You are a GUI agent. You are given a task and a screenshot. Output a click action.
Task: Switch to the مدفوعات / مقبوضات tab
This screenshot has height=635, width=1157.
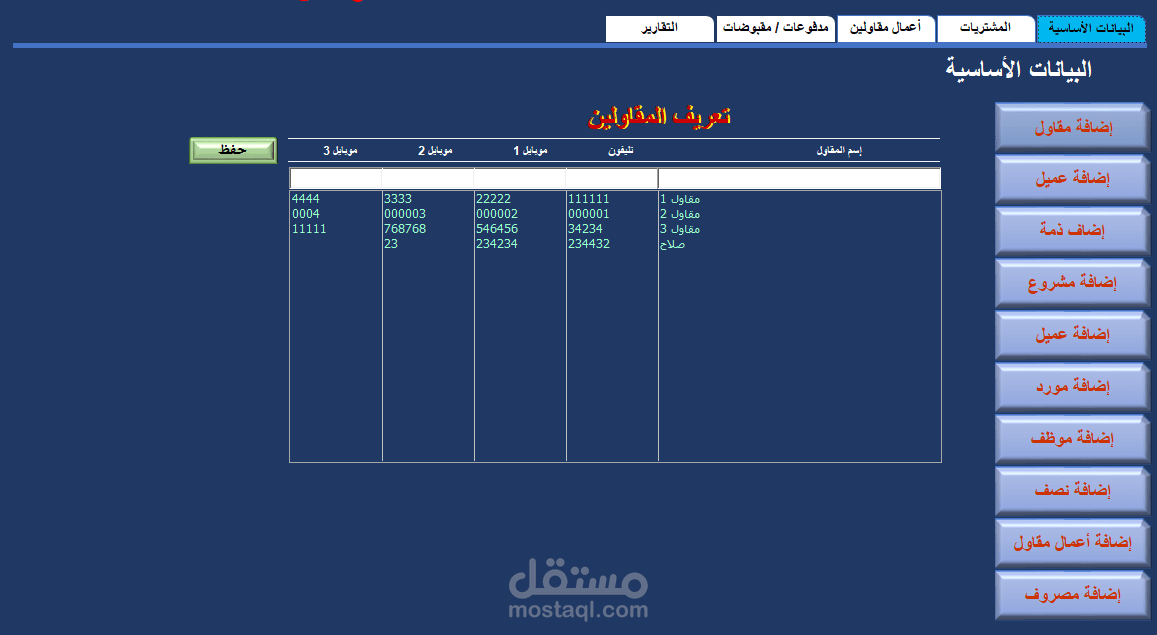point(775,29)
